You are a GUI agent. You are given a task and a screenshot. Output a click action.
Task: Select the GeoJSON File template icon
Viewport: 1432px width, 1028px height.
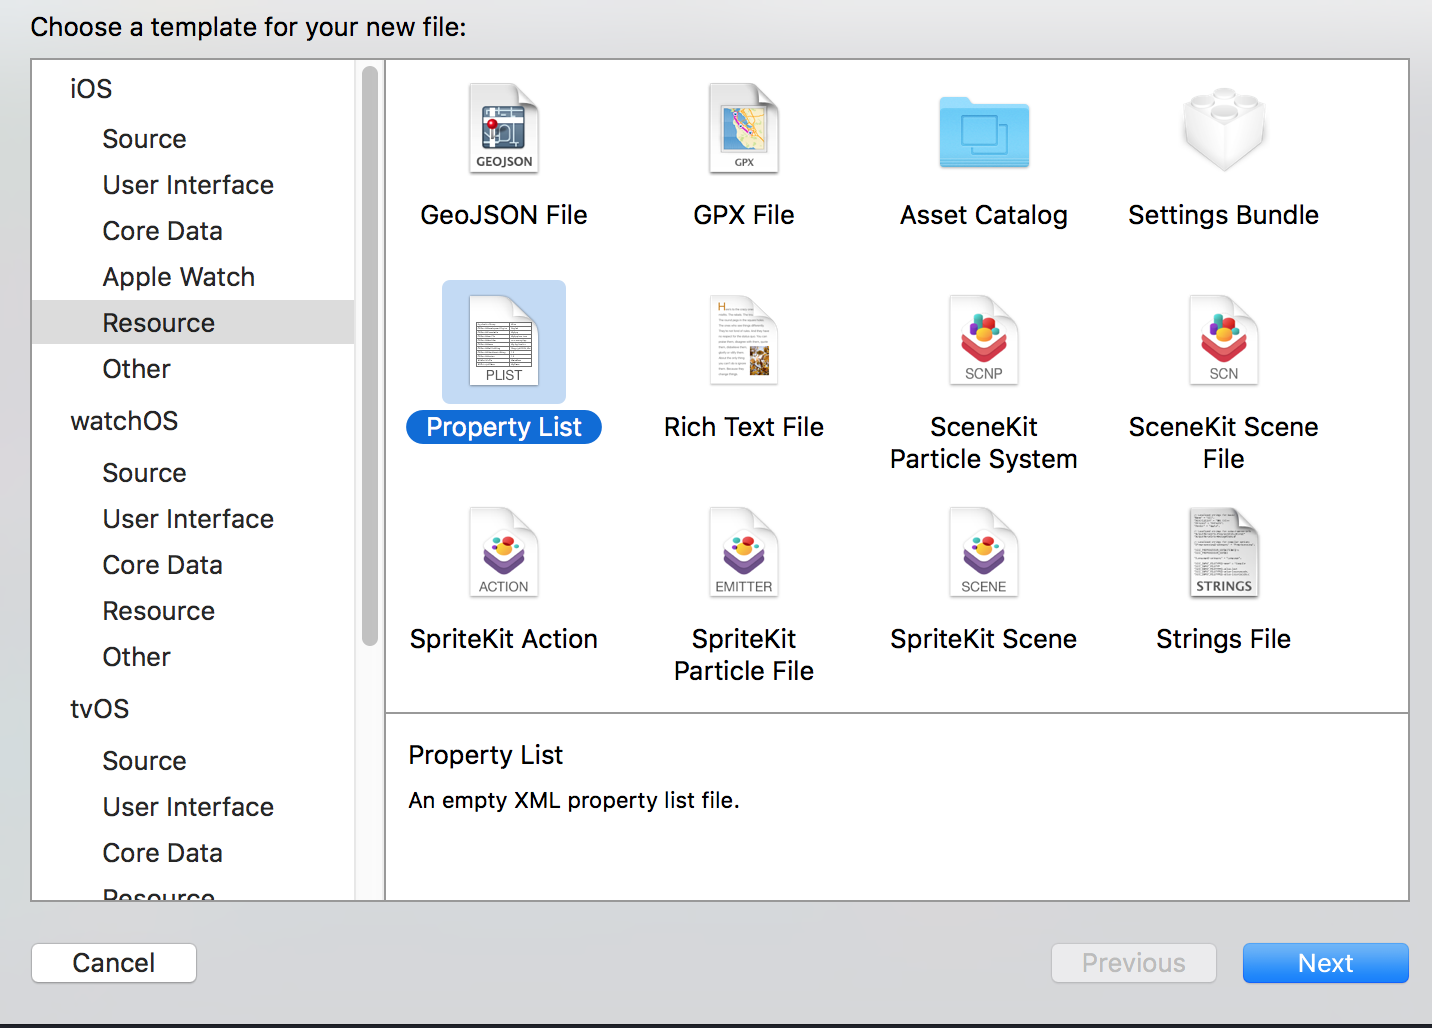pos(504,129)
